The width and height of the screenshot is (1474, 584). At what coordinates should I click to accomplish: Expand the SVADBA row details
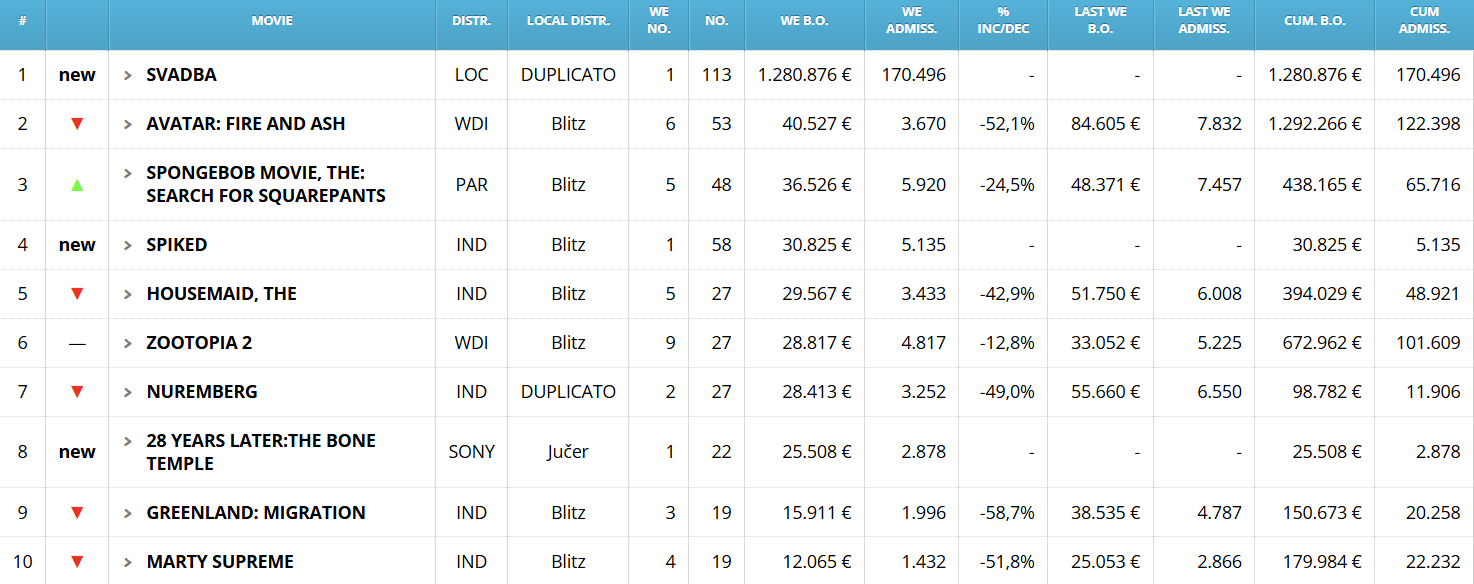tap(128, 75)
